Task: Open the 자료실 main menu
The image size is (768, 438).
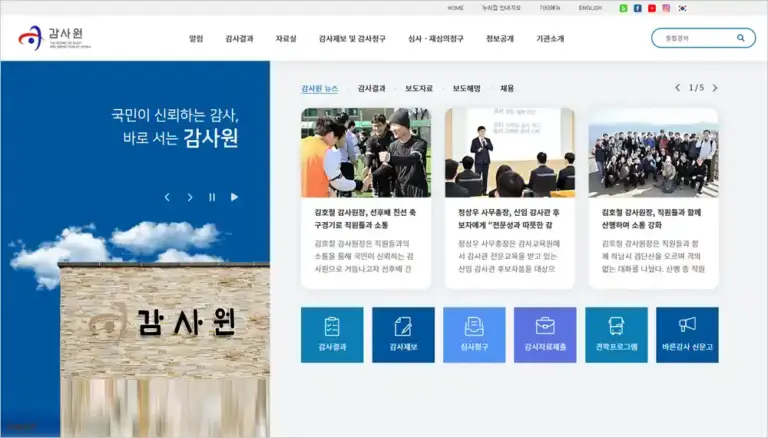Action: tap(286, 39)
